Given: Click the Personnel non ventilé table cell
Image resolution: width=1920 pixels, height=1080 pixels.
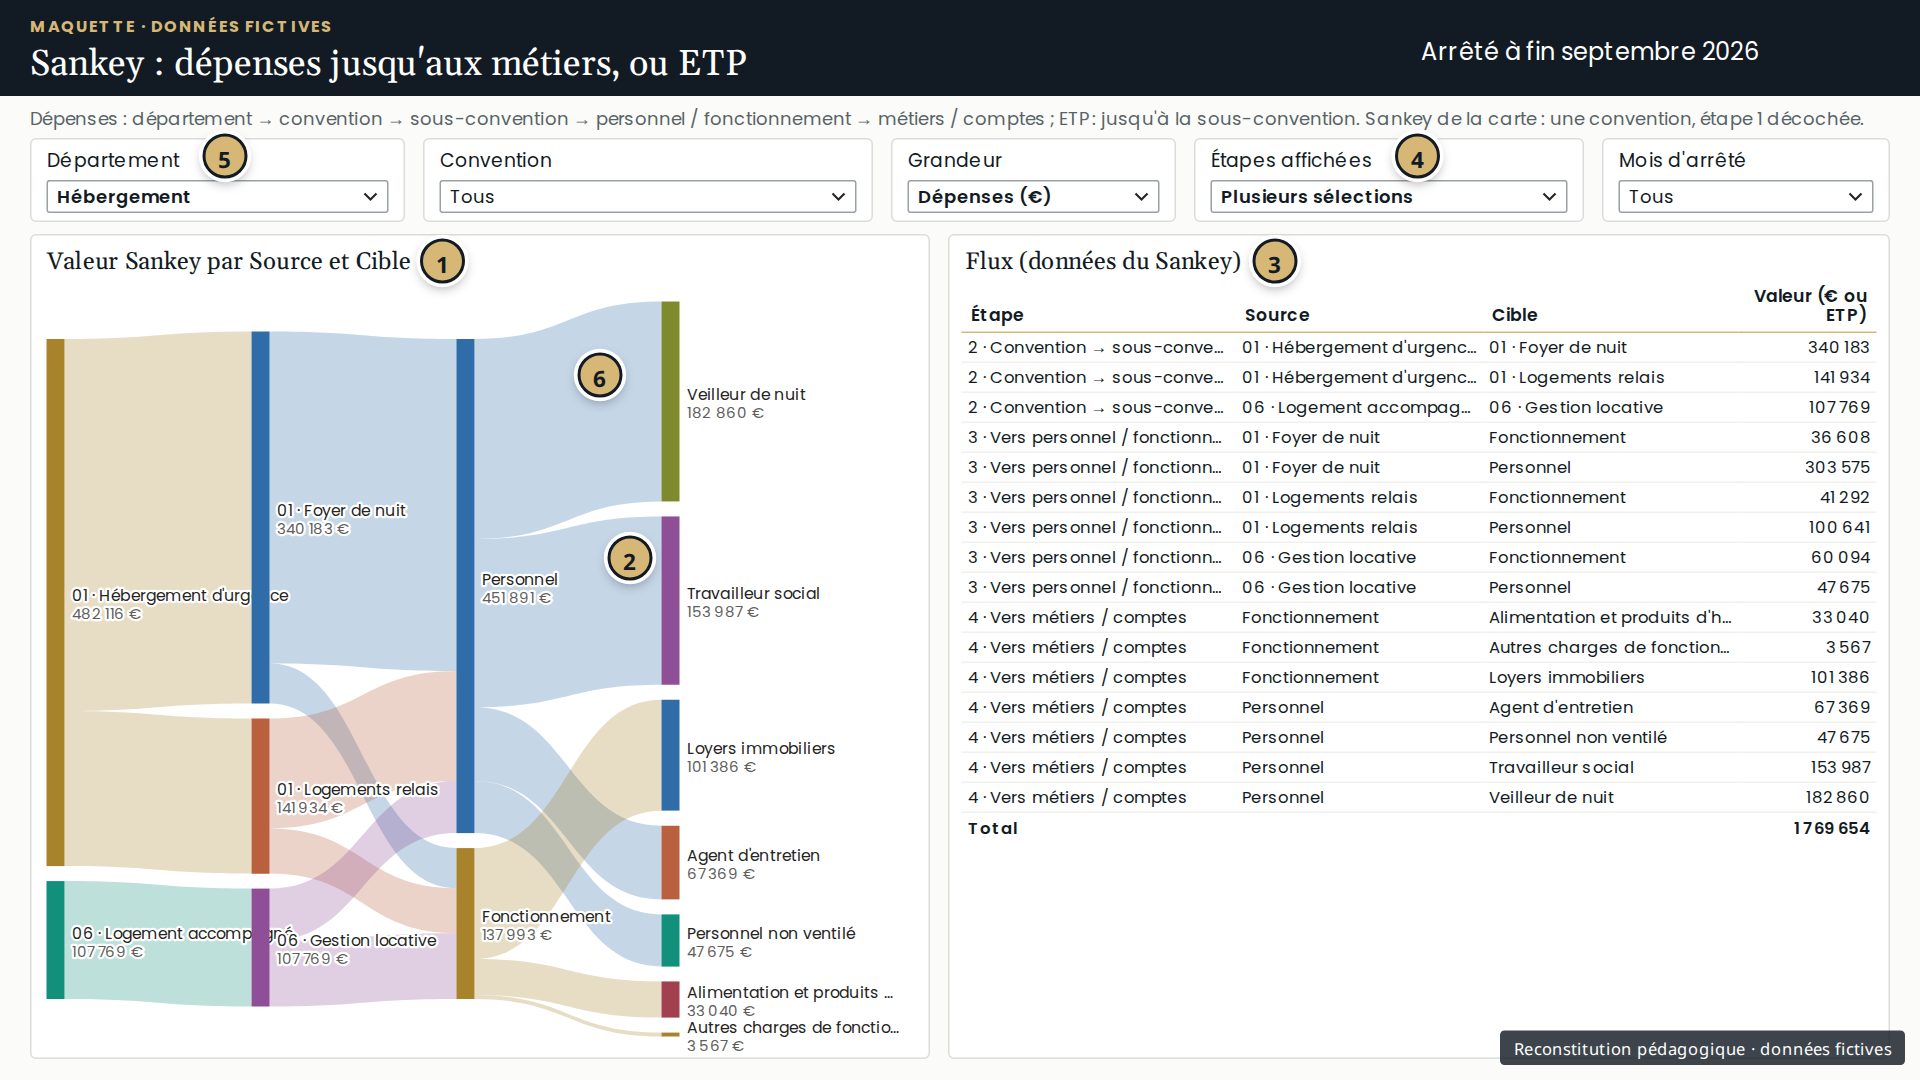Looking at the screenshot, I should [x=1577, y=737].
